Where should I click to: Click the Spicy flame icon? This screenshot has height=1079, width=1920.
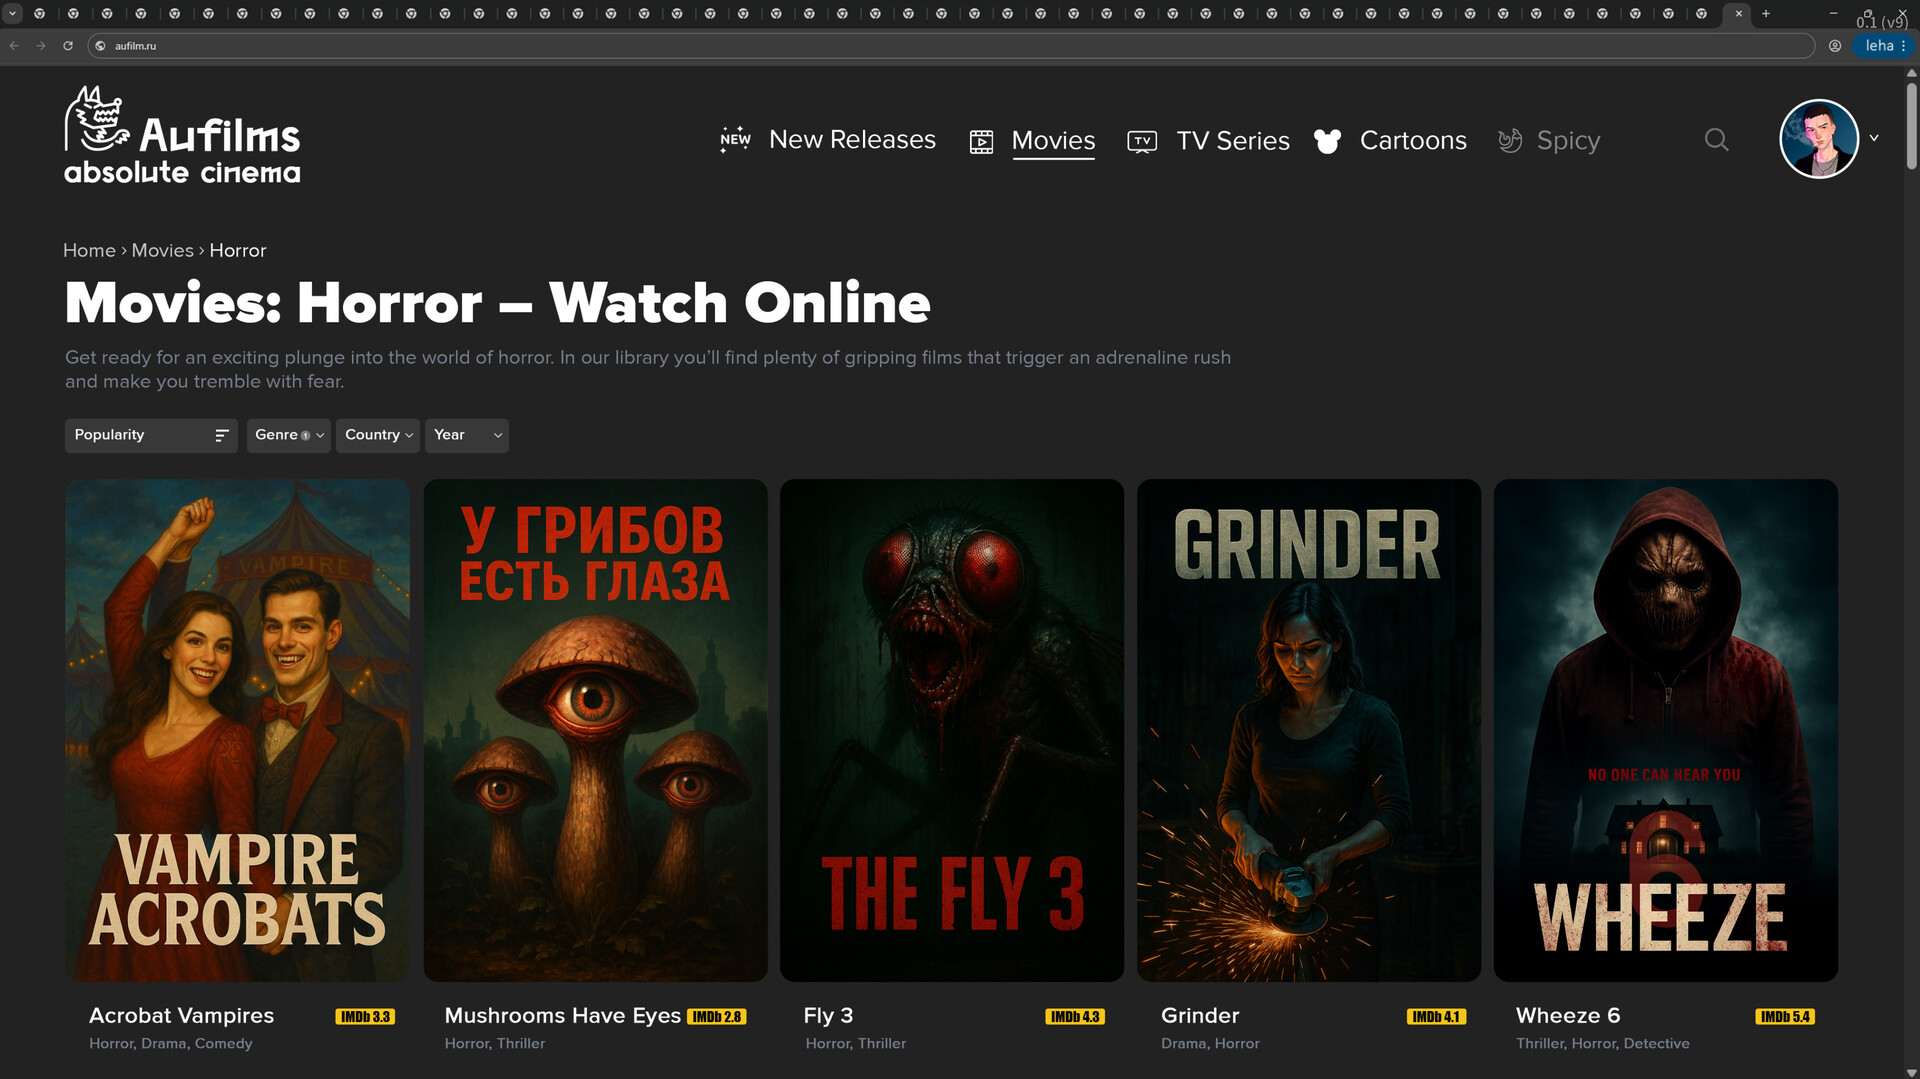click(1510, 141)
